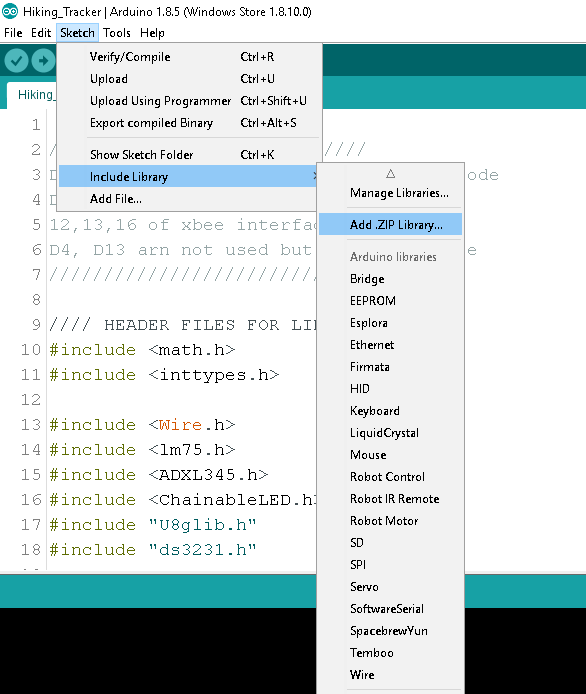Include the SPI library
The height and width of the screenshot is (694, 586).
tap(390, 565)
